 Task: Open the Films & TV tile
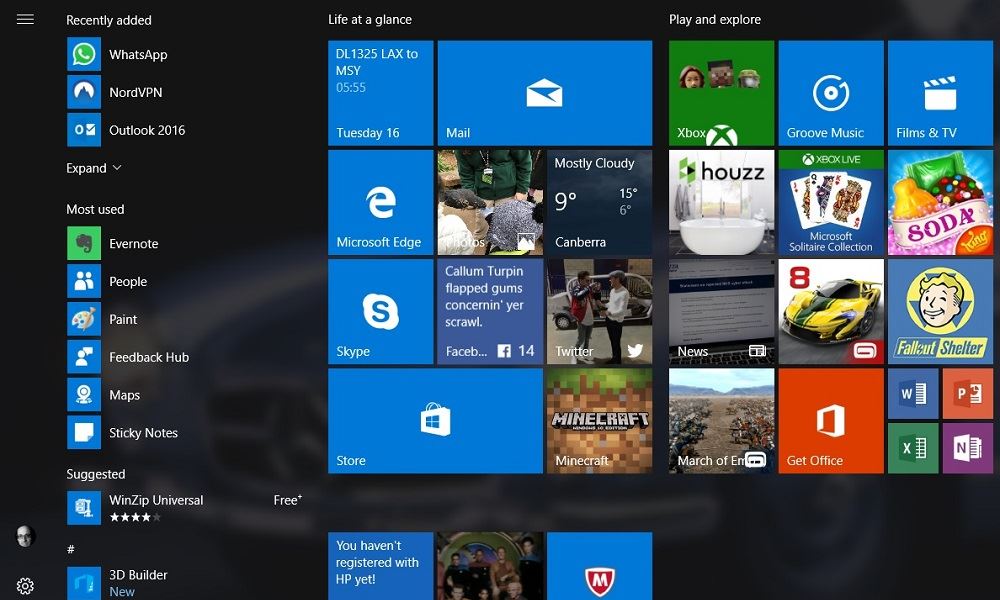[941, 93]
